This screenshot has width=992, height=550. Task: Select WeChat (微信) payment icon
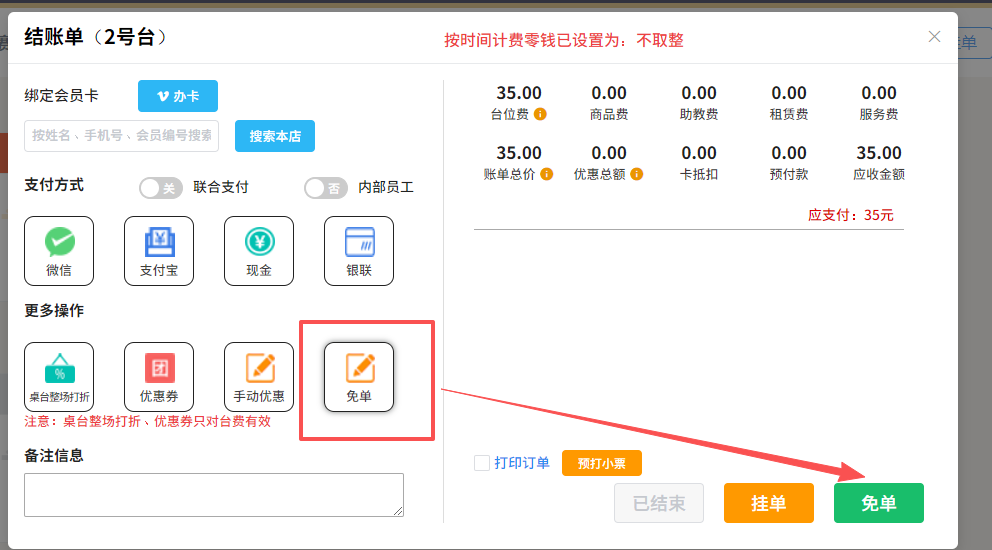click(x=59, y=251)
